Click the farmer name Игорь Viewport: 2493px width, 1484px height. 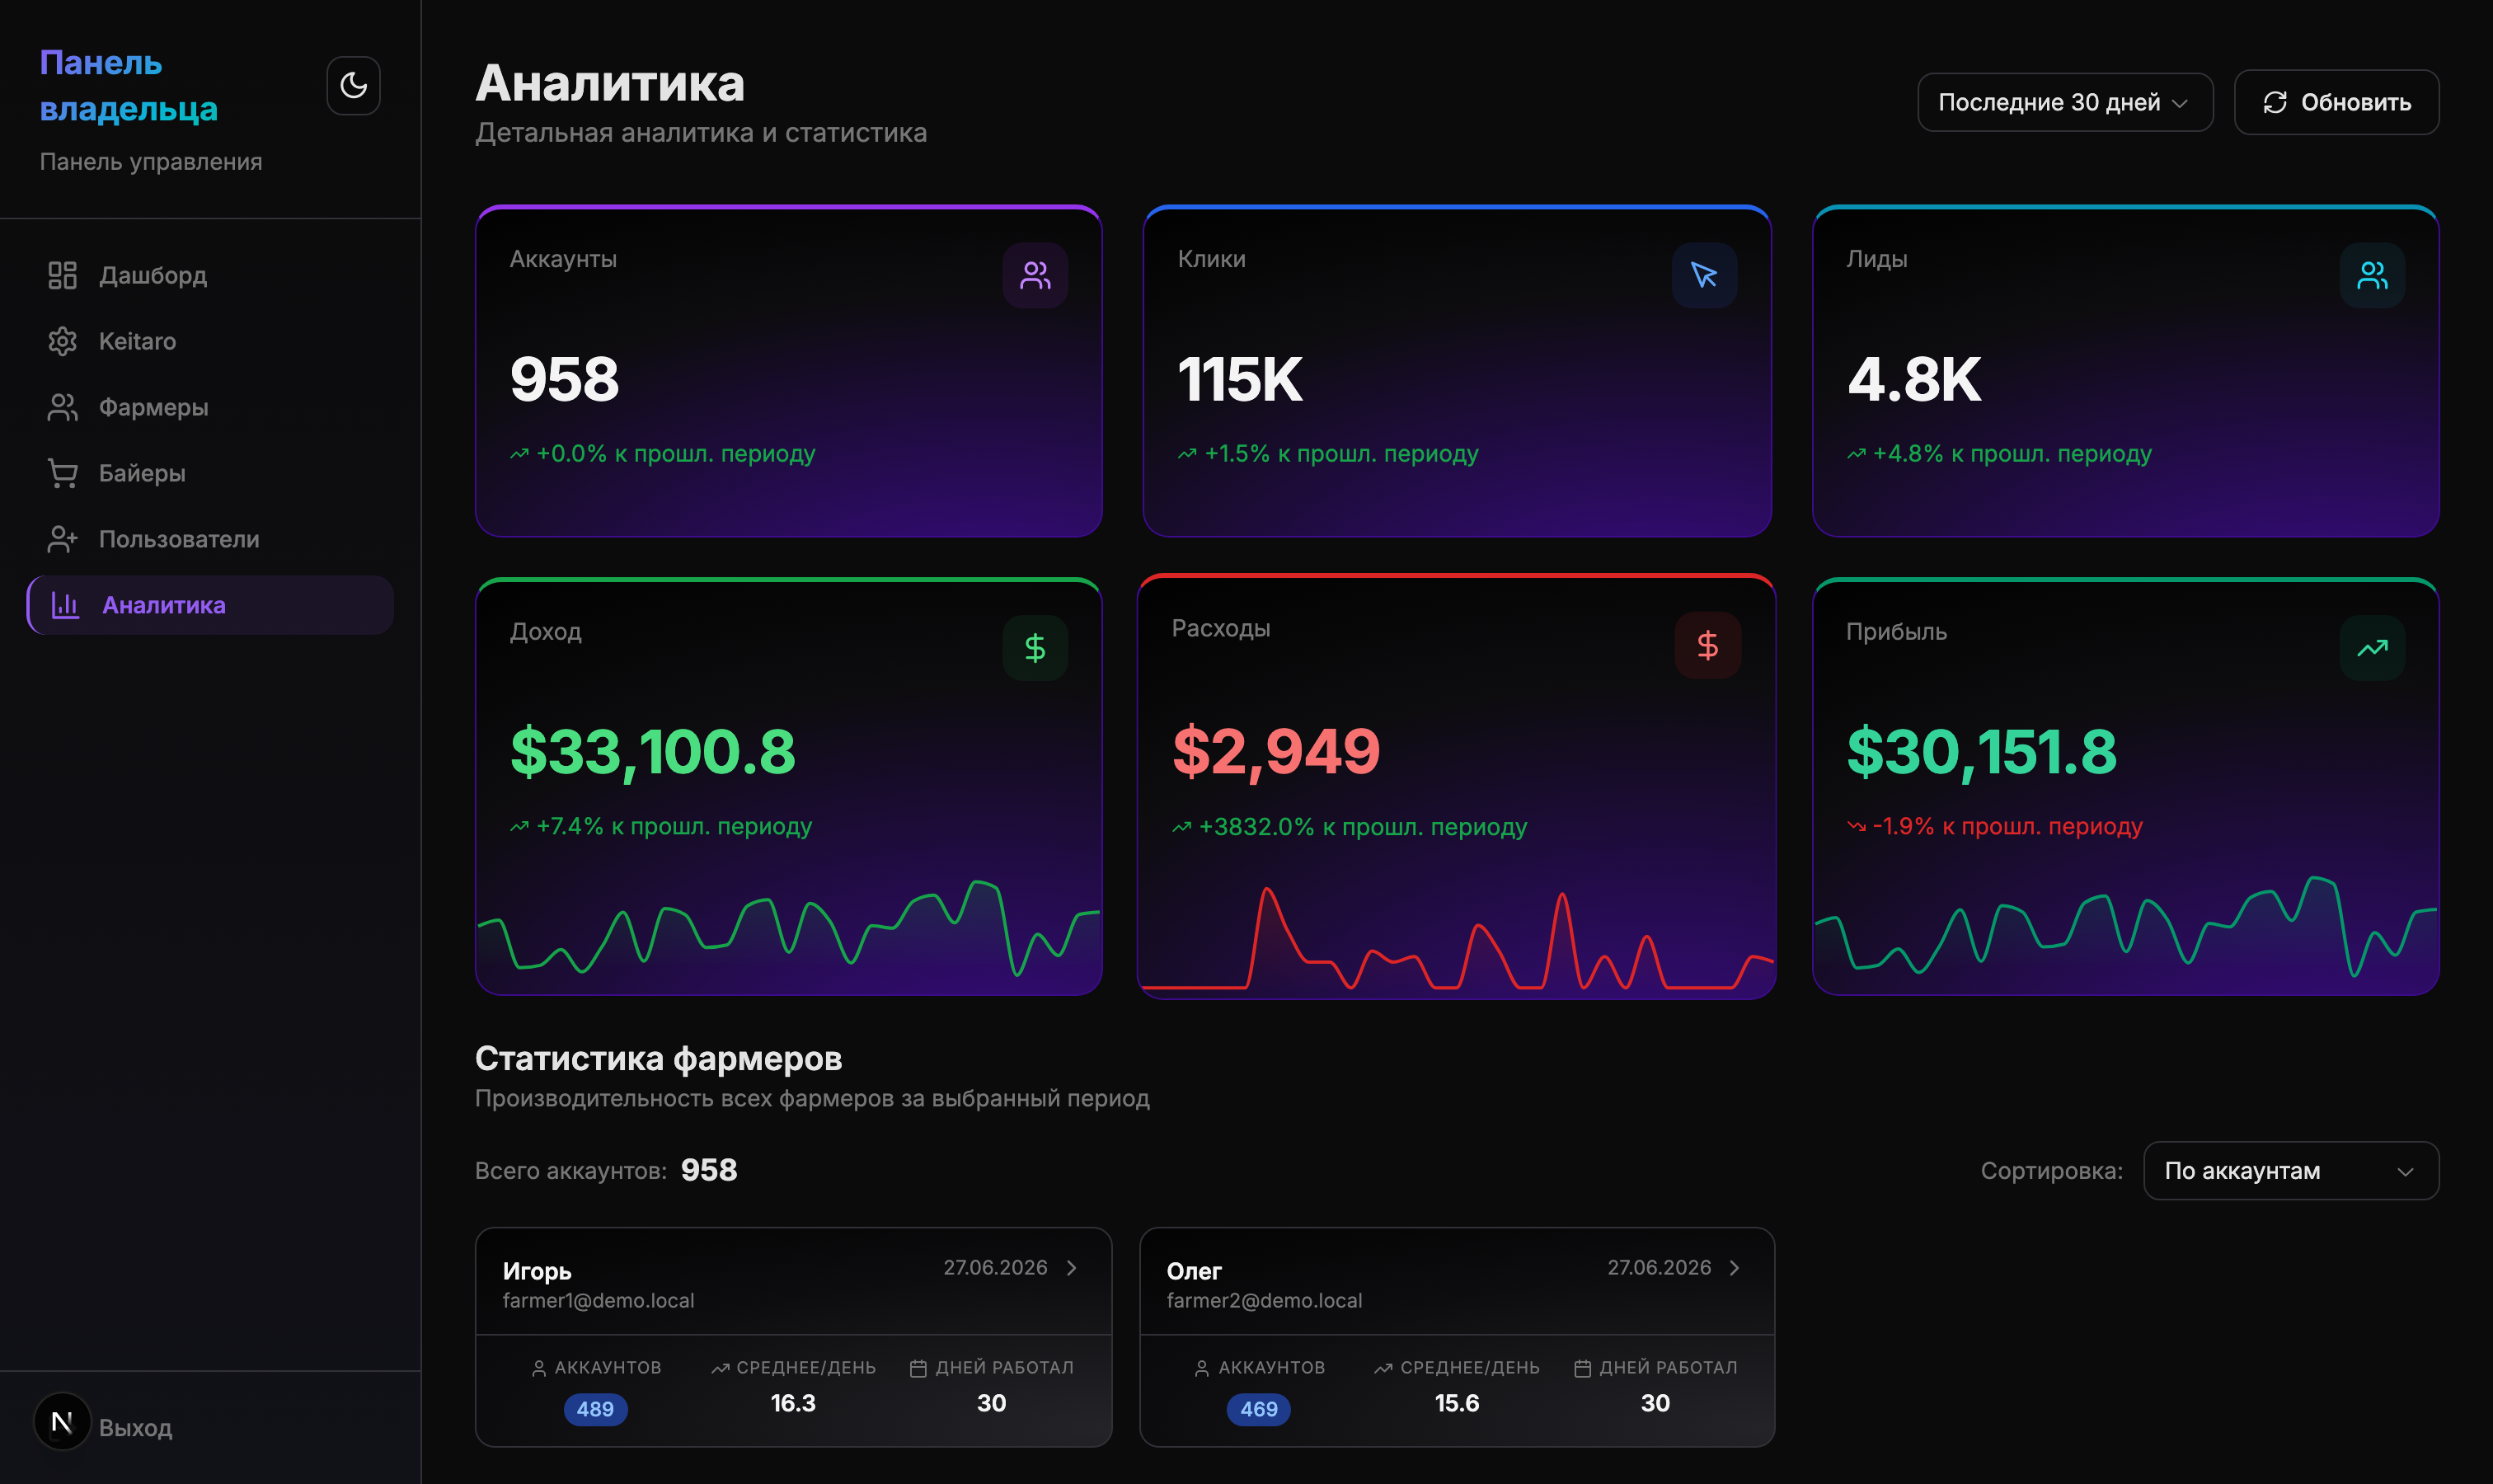click(537, 1271)
